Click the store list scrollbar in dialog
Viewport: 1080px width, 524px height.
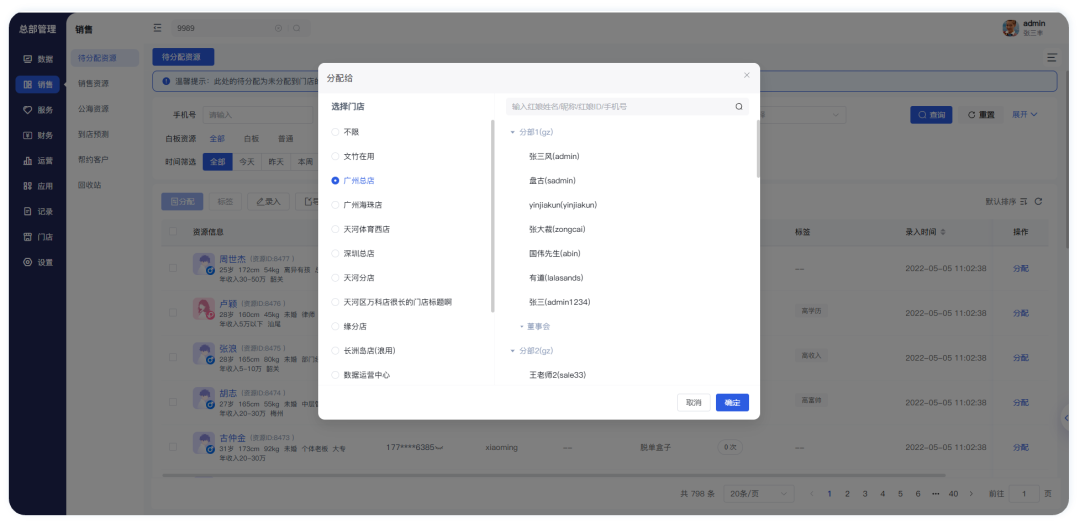[x=492, y=216]
